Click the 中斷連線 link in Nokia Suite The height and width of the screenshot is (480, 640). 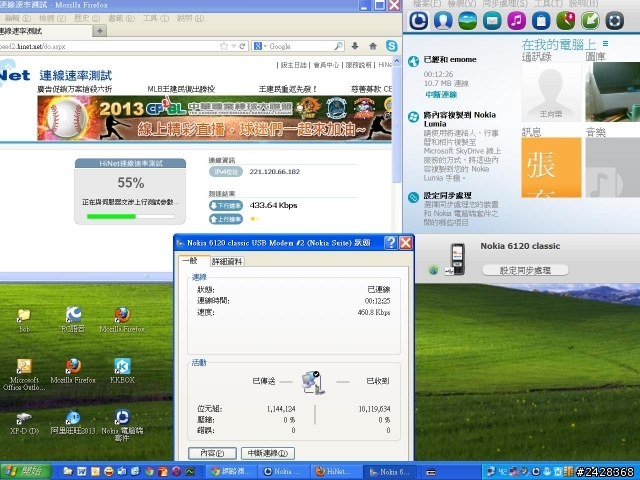coord(441,94)
